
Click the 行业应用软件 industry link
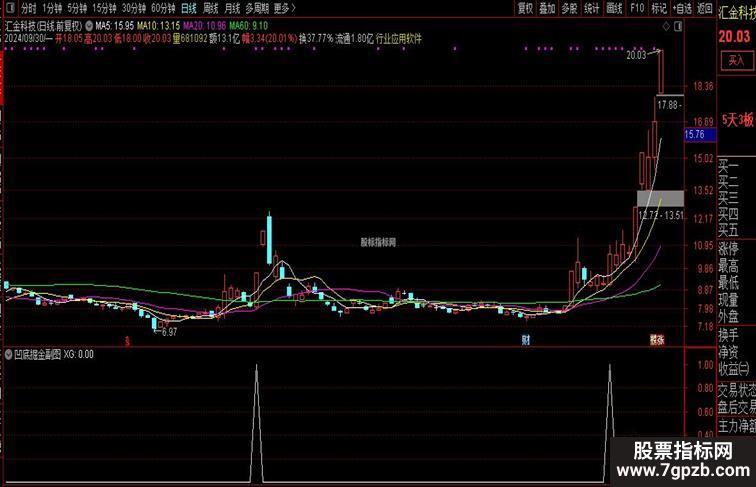click(399, 39)
